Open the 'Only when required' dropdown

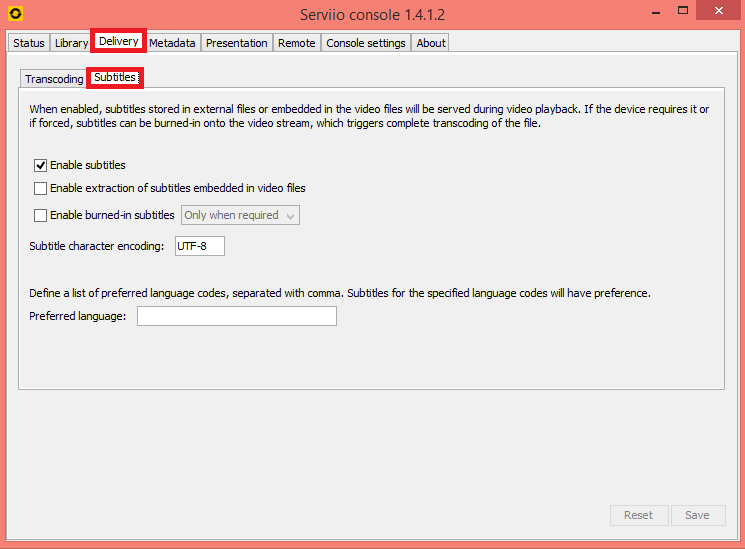240,215
